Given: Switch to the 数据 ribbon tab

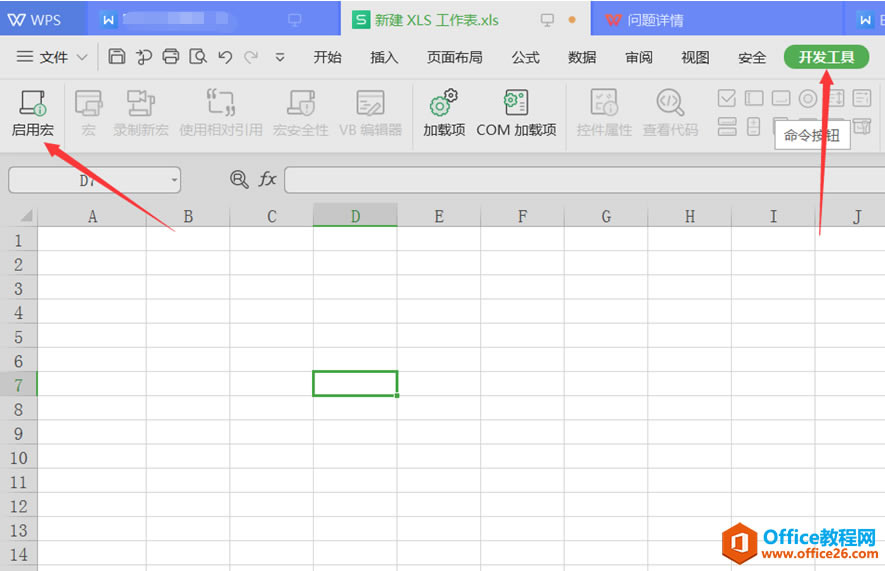Looking at the screenshot, I should tap(582, 57).
